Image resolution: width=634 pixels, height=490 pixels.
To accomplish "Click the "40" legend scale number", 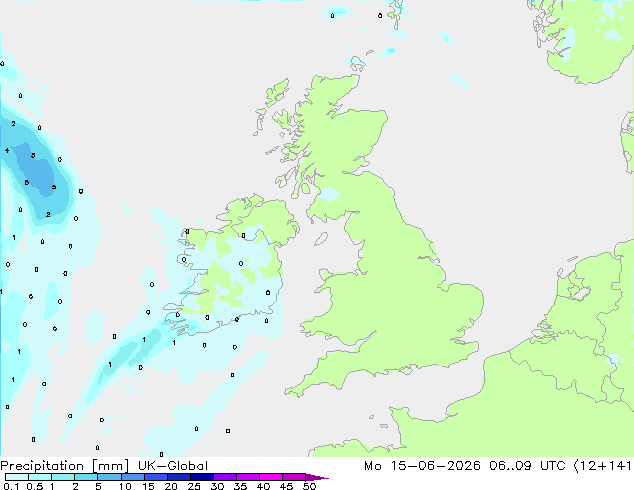I will [263, 486].
